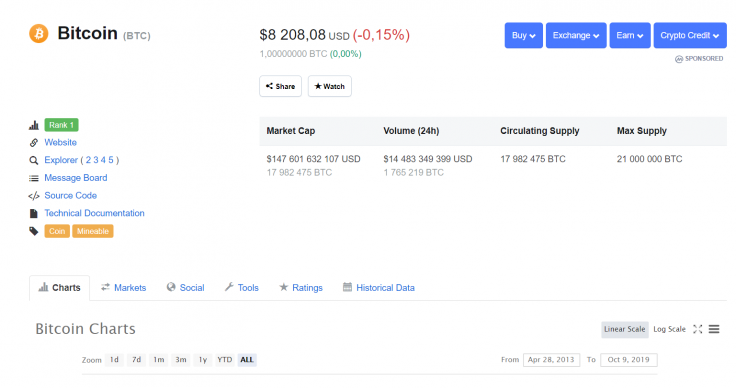The width and height of the screenshot is (736, 388).
Task: Open Explorer alternate link 2
Action: pos(88,160)
